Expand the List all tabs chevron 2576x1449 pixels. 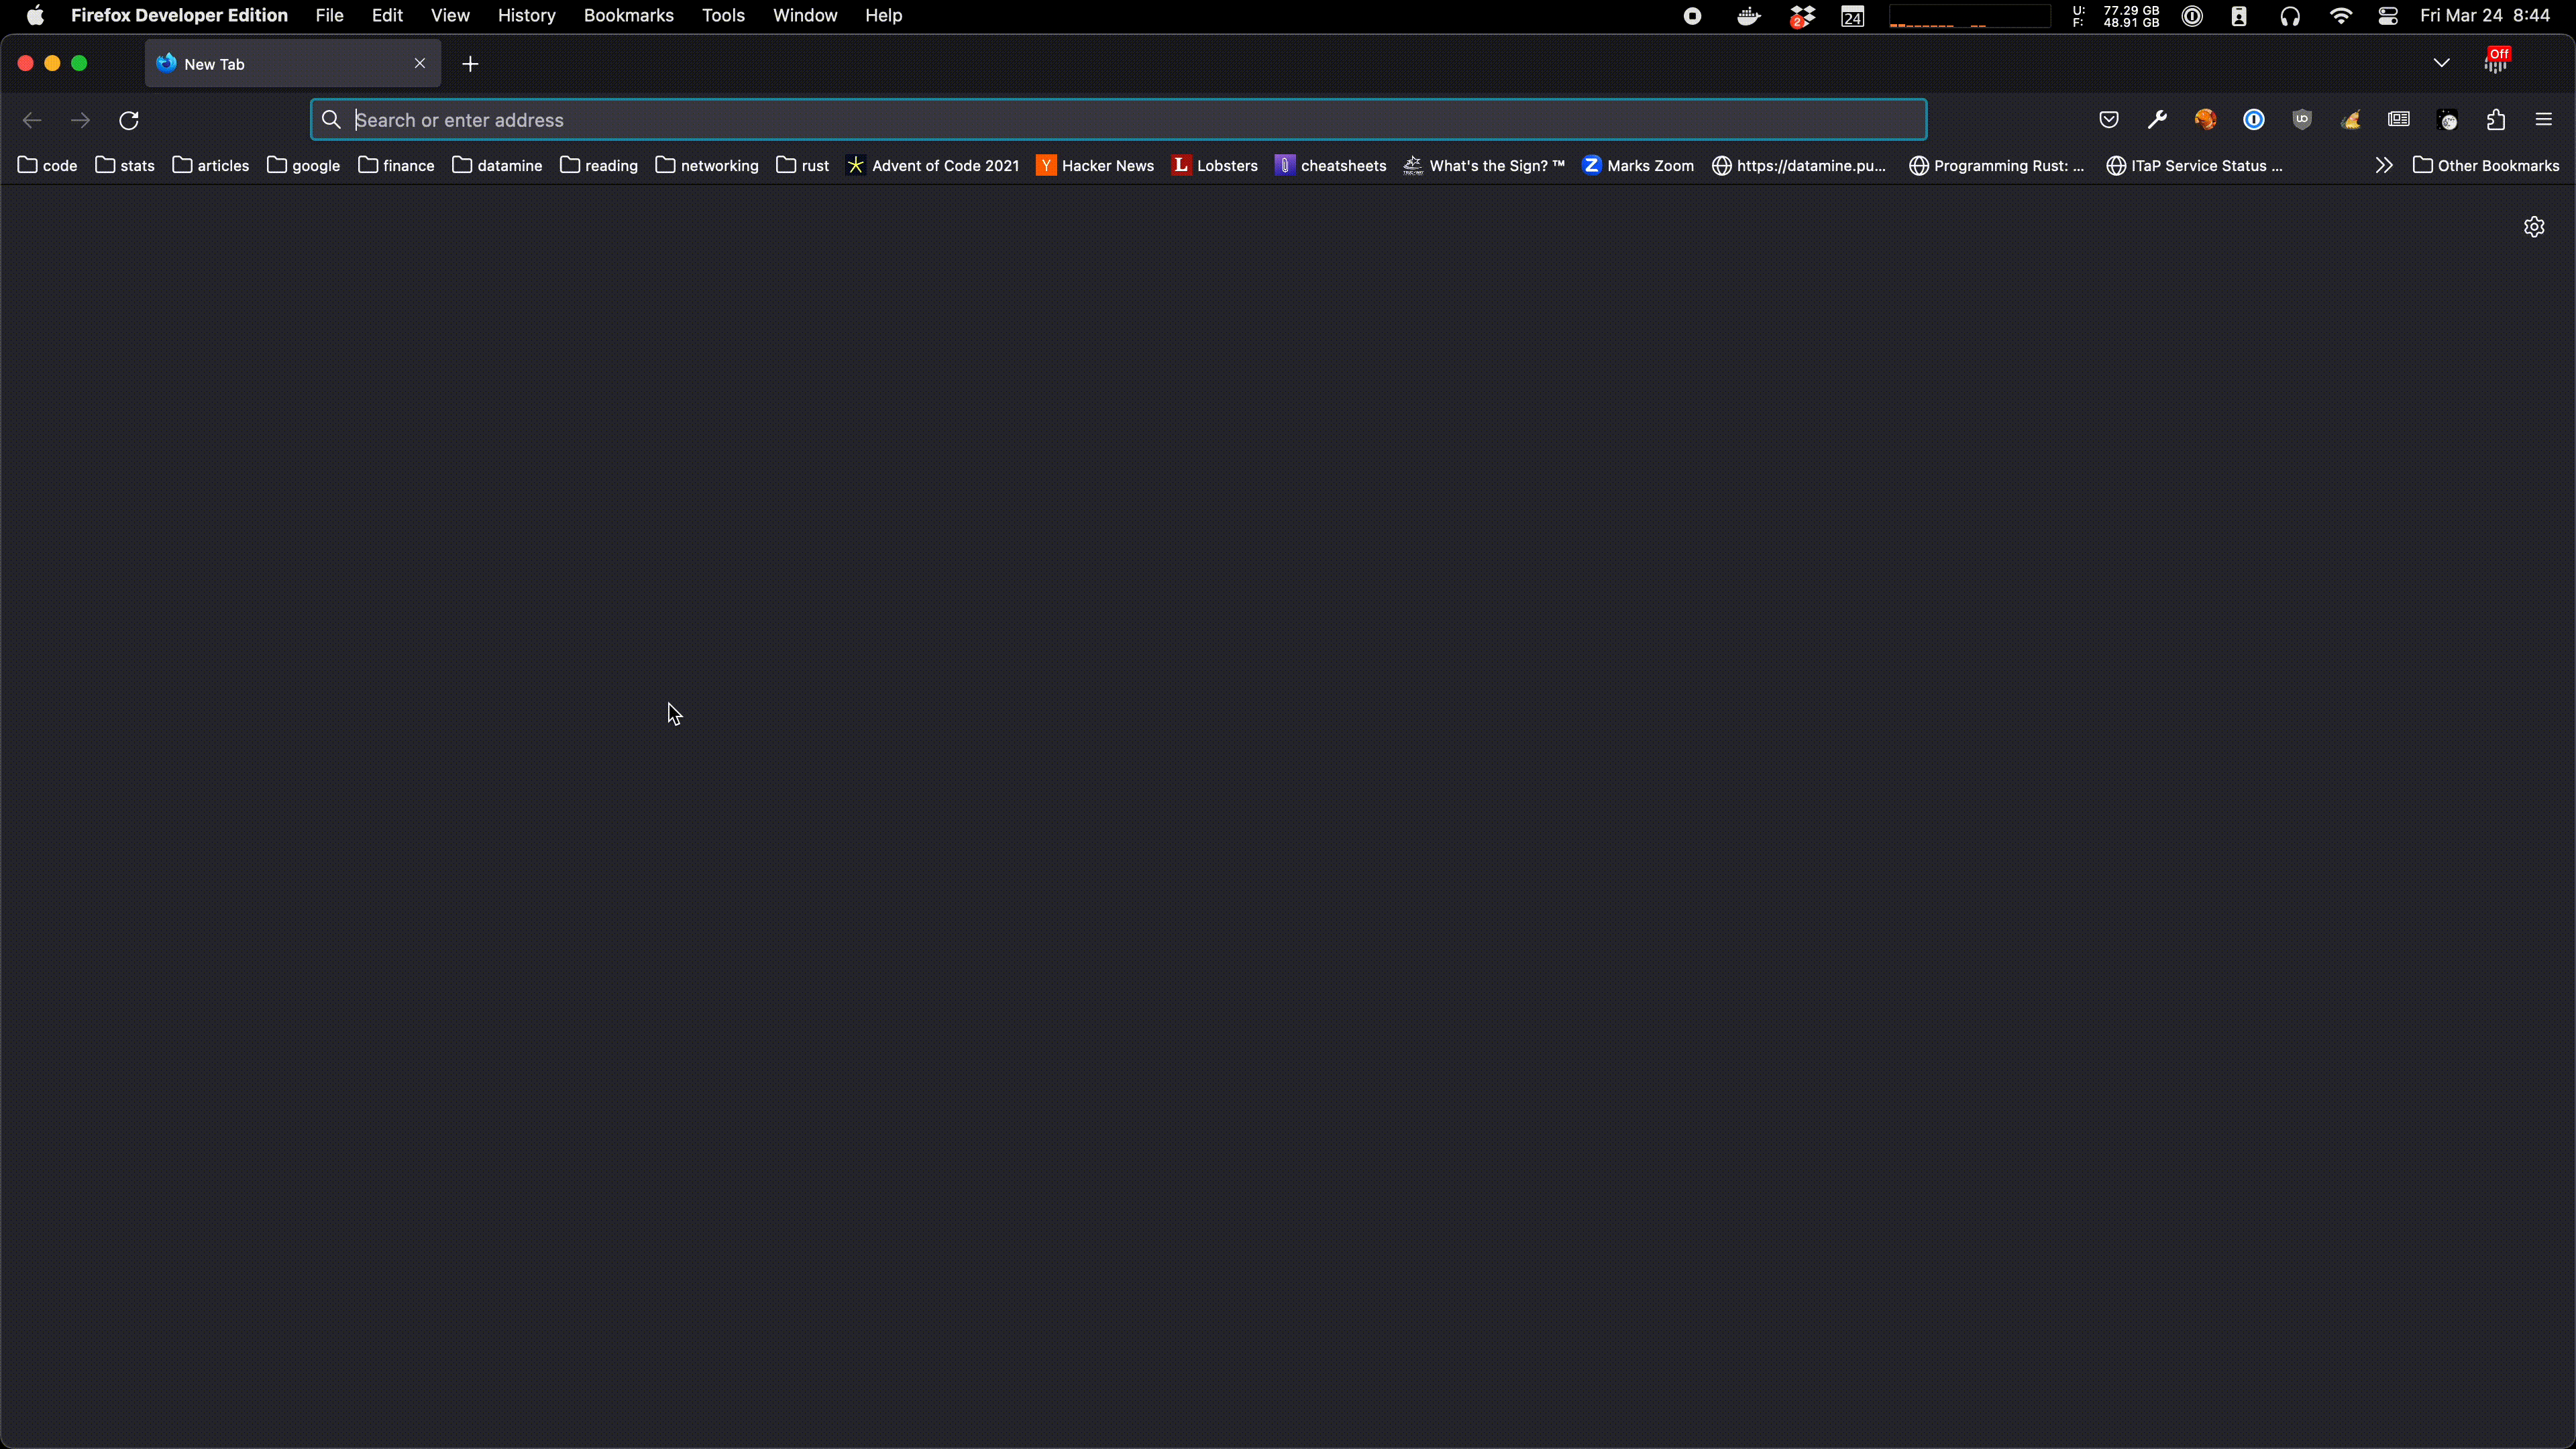(x=2441, y=63)
